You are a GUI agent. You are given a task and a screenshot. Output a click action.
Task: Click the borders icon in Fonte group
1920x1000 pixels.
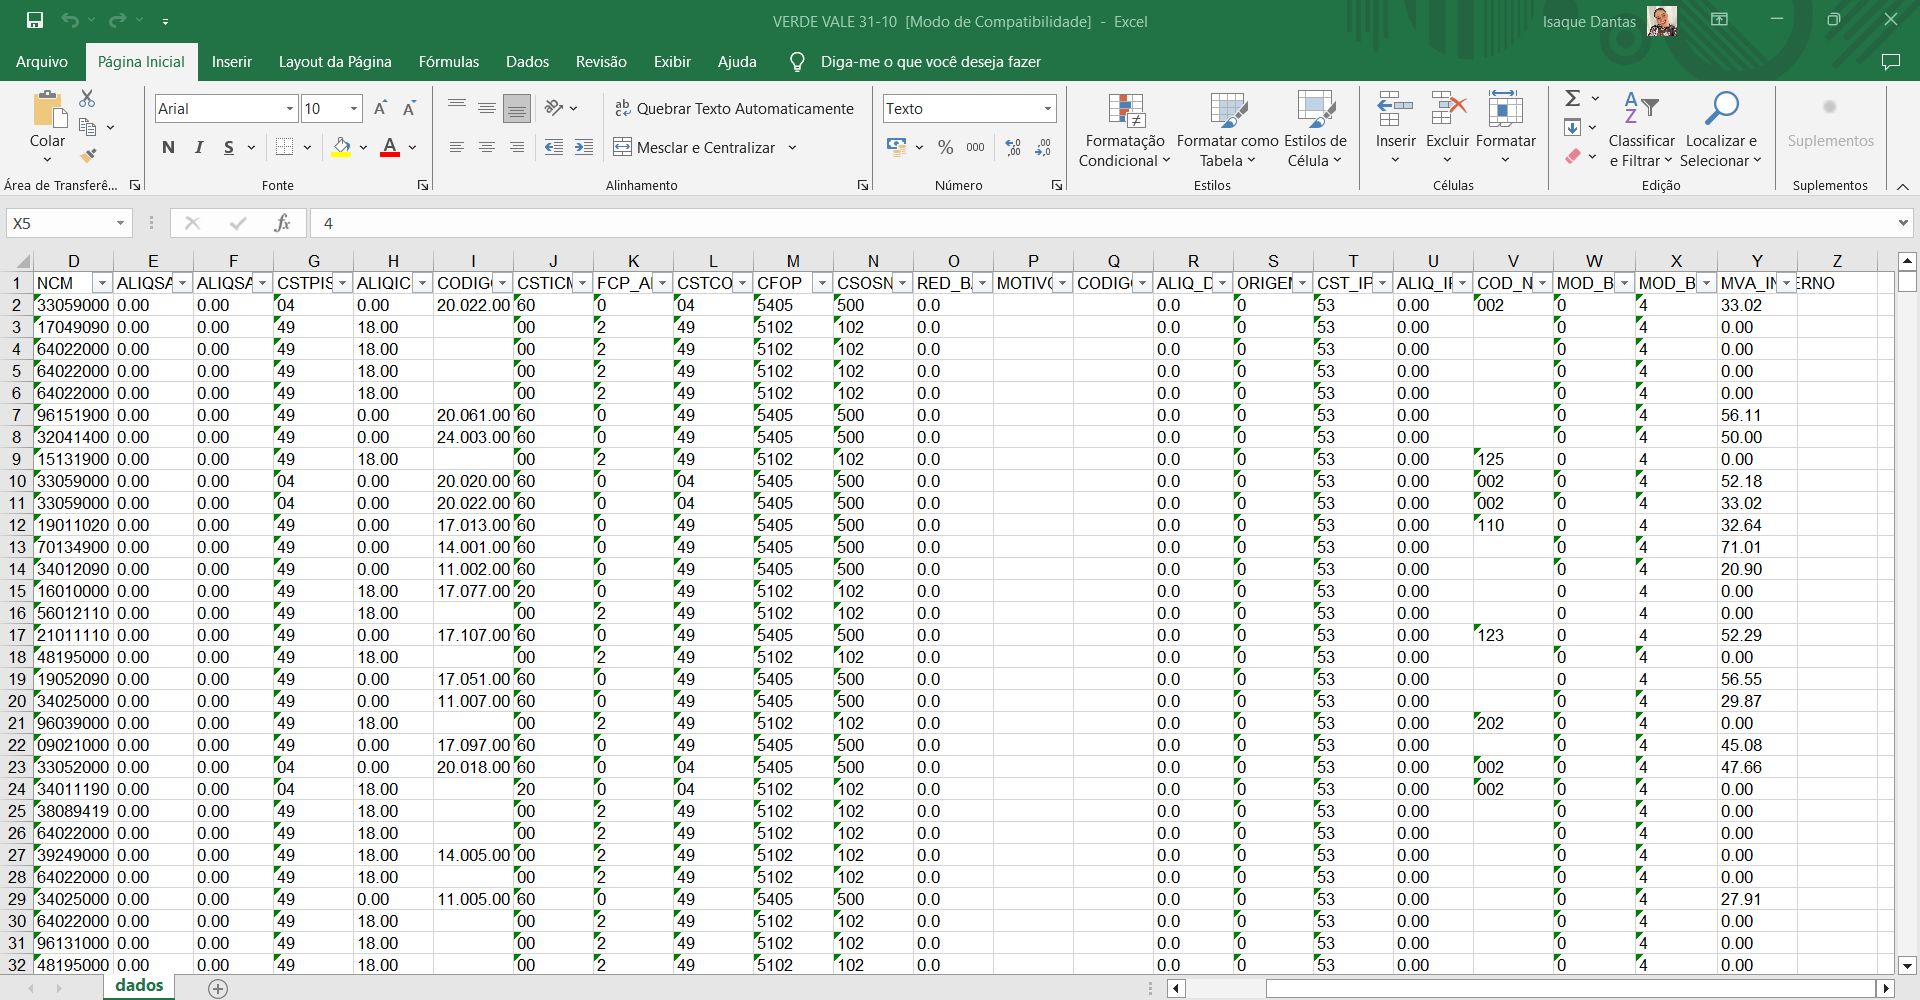(285, 147)
